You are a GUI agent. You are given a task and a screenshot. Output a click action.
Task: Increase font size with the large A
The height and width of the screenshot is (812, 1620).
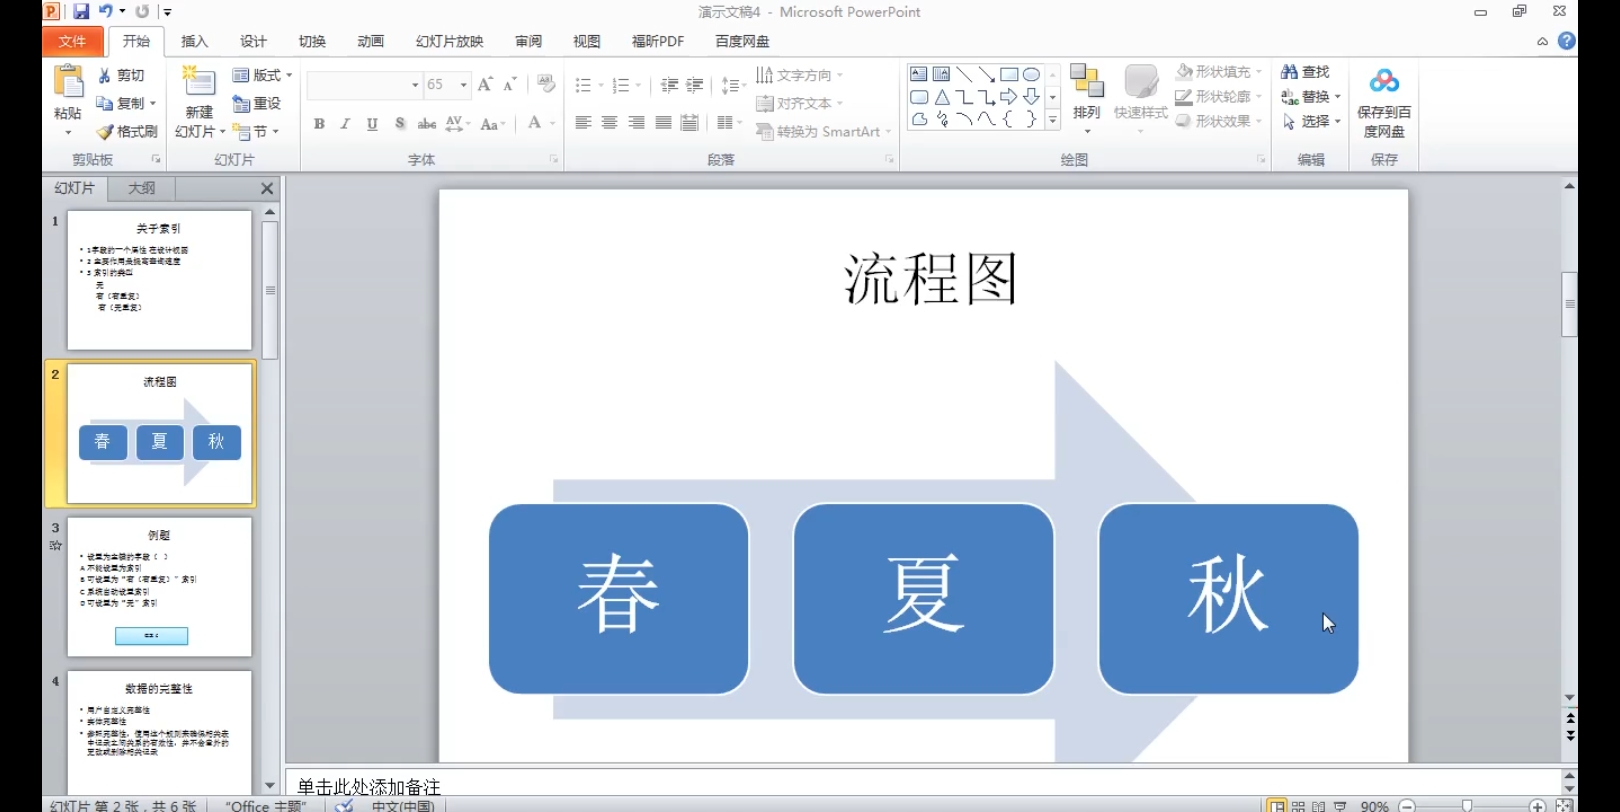coord(485,85)
